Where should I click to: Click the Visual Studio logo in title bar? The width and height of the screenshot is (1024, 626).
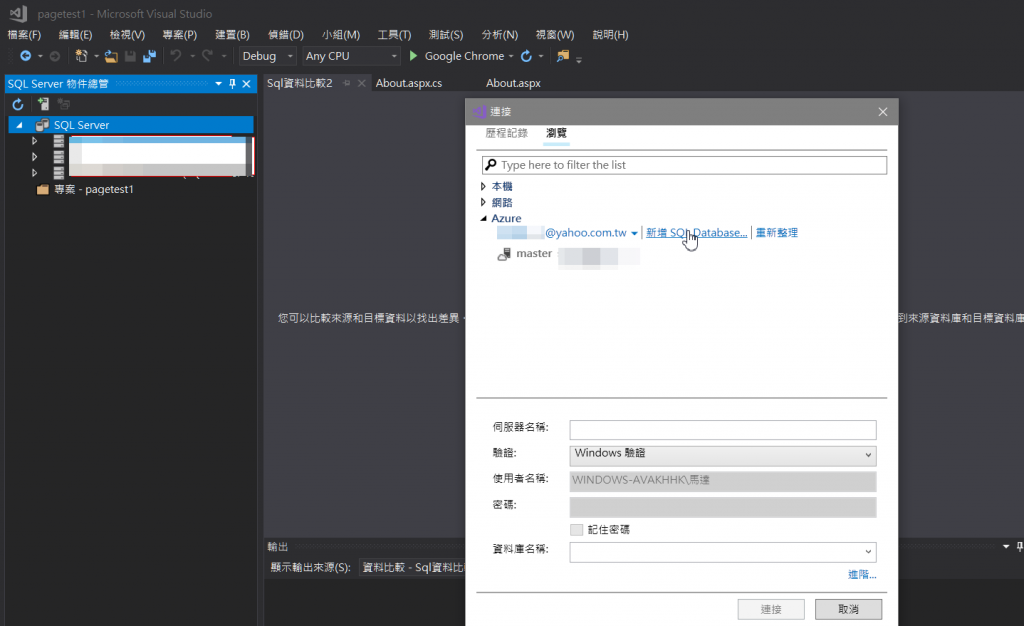[18, 13]
